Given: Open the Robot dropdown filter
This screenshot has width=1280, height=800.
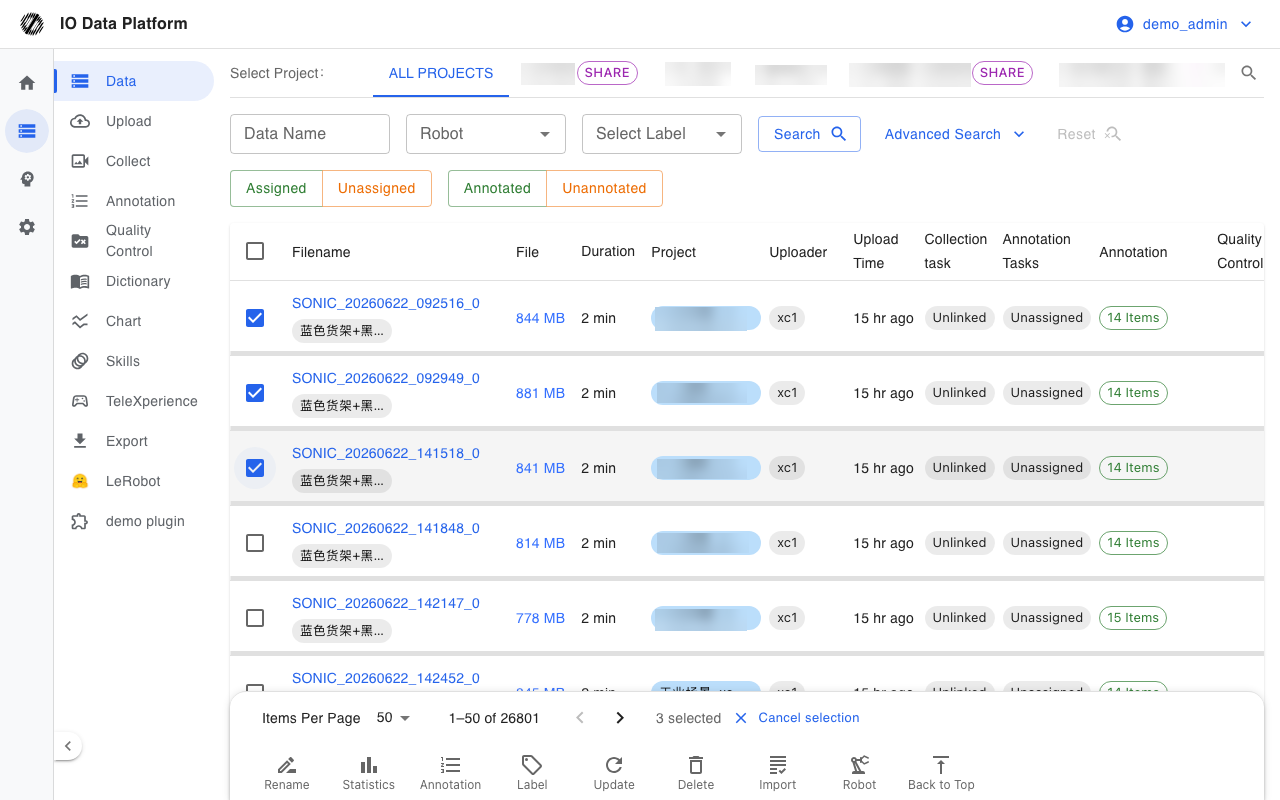Looking at the screenshot, I should (486, 134).
